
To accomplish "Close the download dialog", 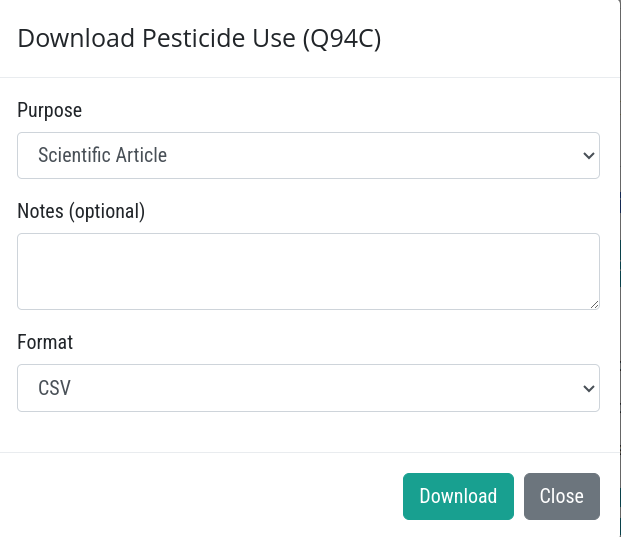I will [x=562, y=496].
